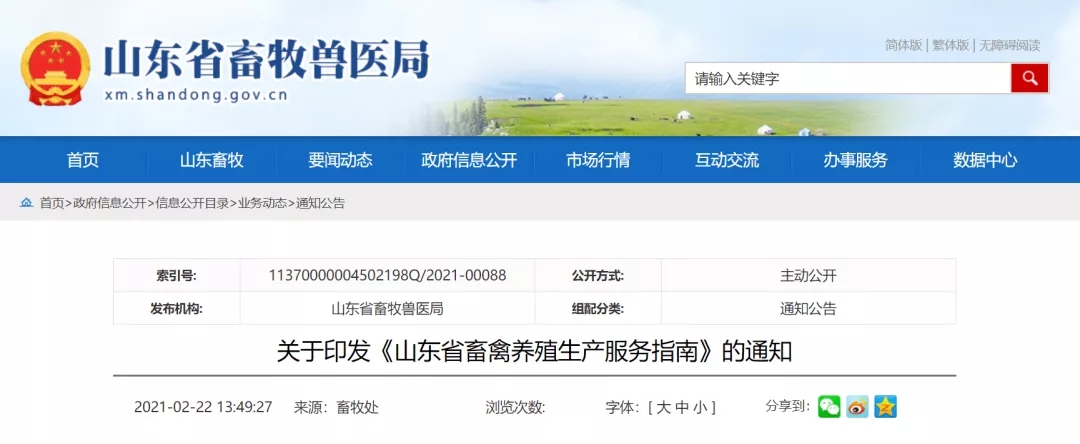
Task: Open the 互动交流 navigation tab
Action: 727,160
